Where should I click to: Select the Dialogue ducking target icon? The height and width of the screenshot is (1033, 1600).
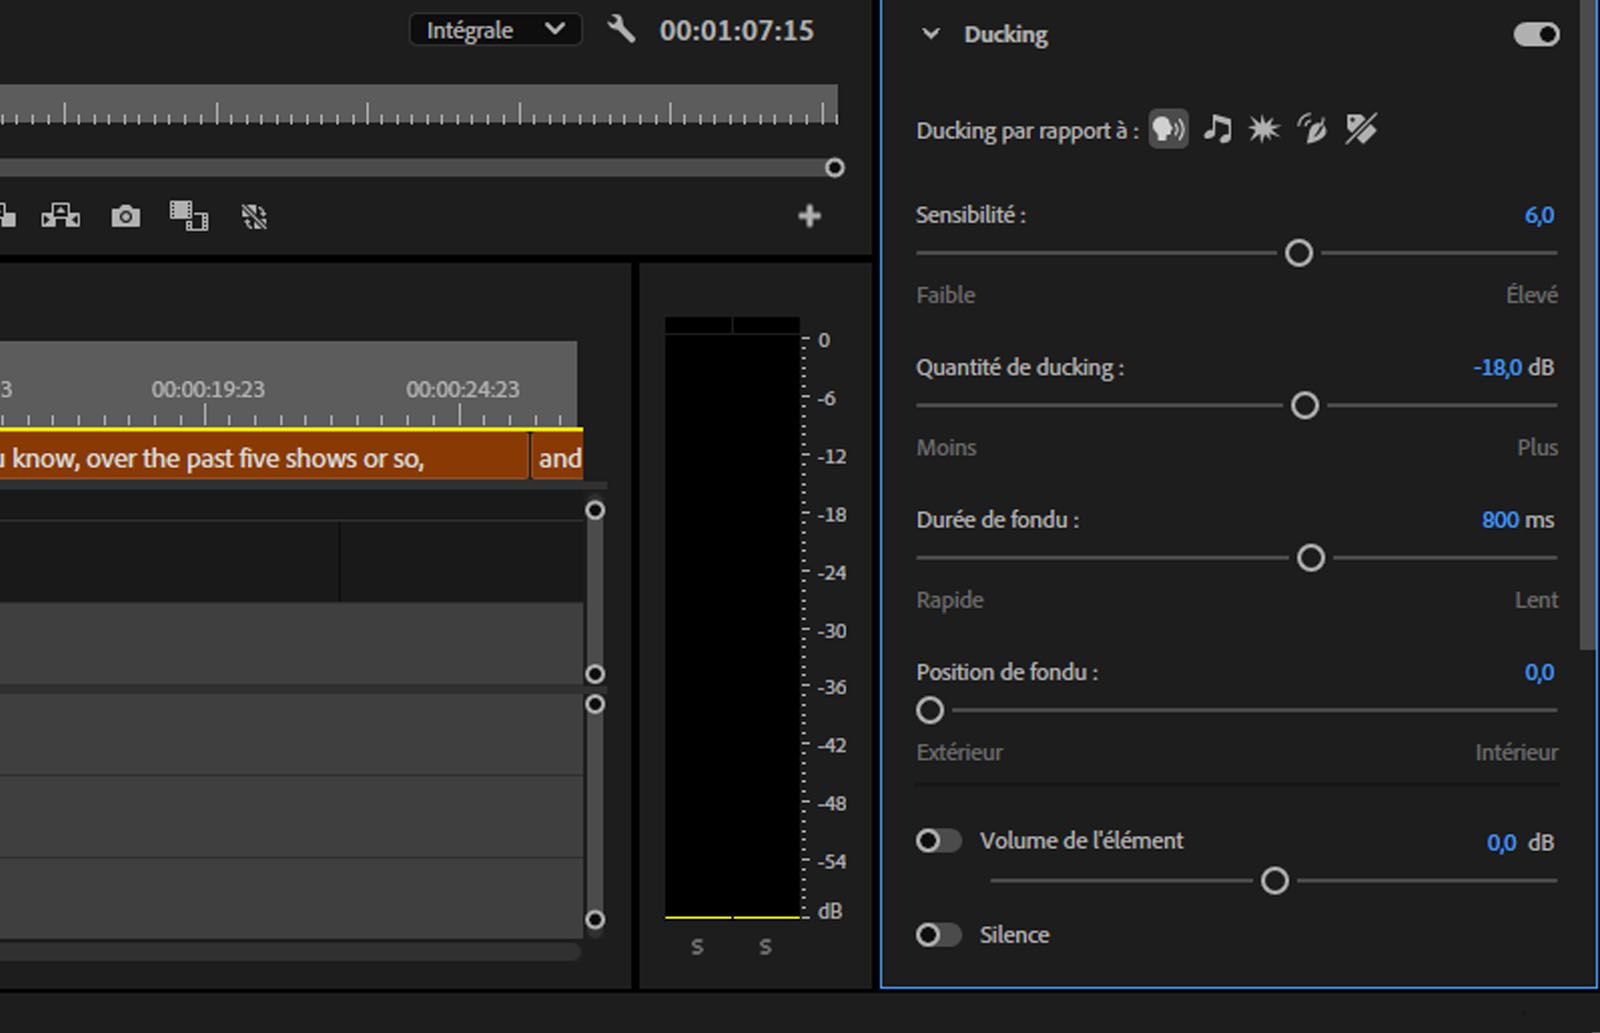pyautogui.click(x=1168, y=128)
